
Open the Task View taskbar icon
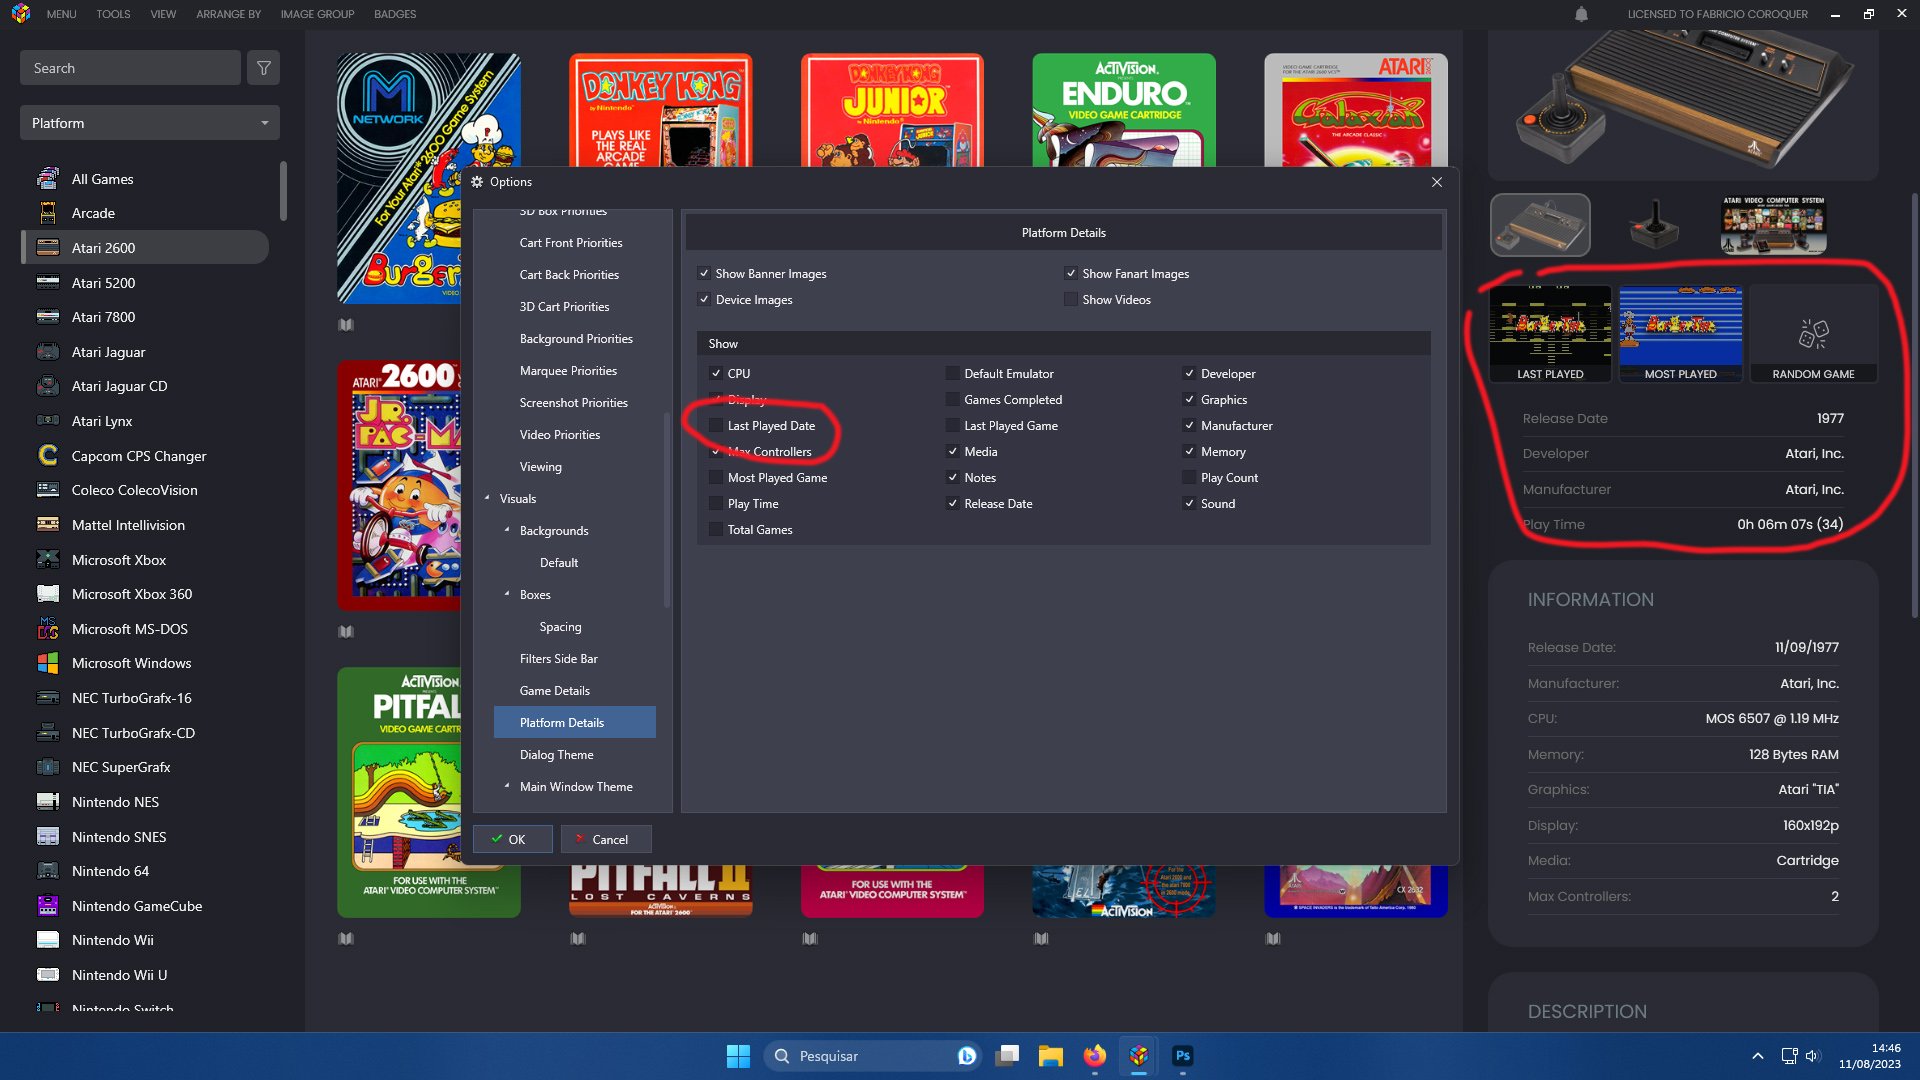coord(1007,1056)
